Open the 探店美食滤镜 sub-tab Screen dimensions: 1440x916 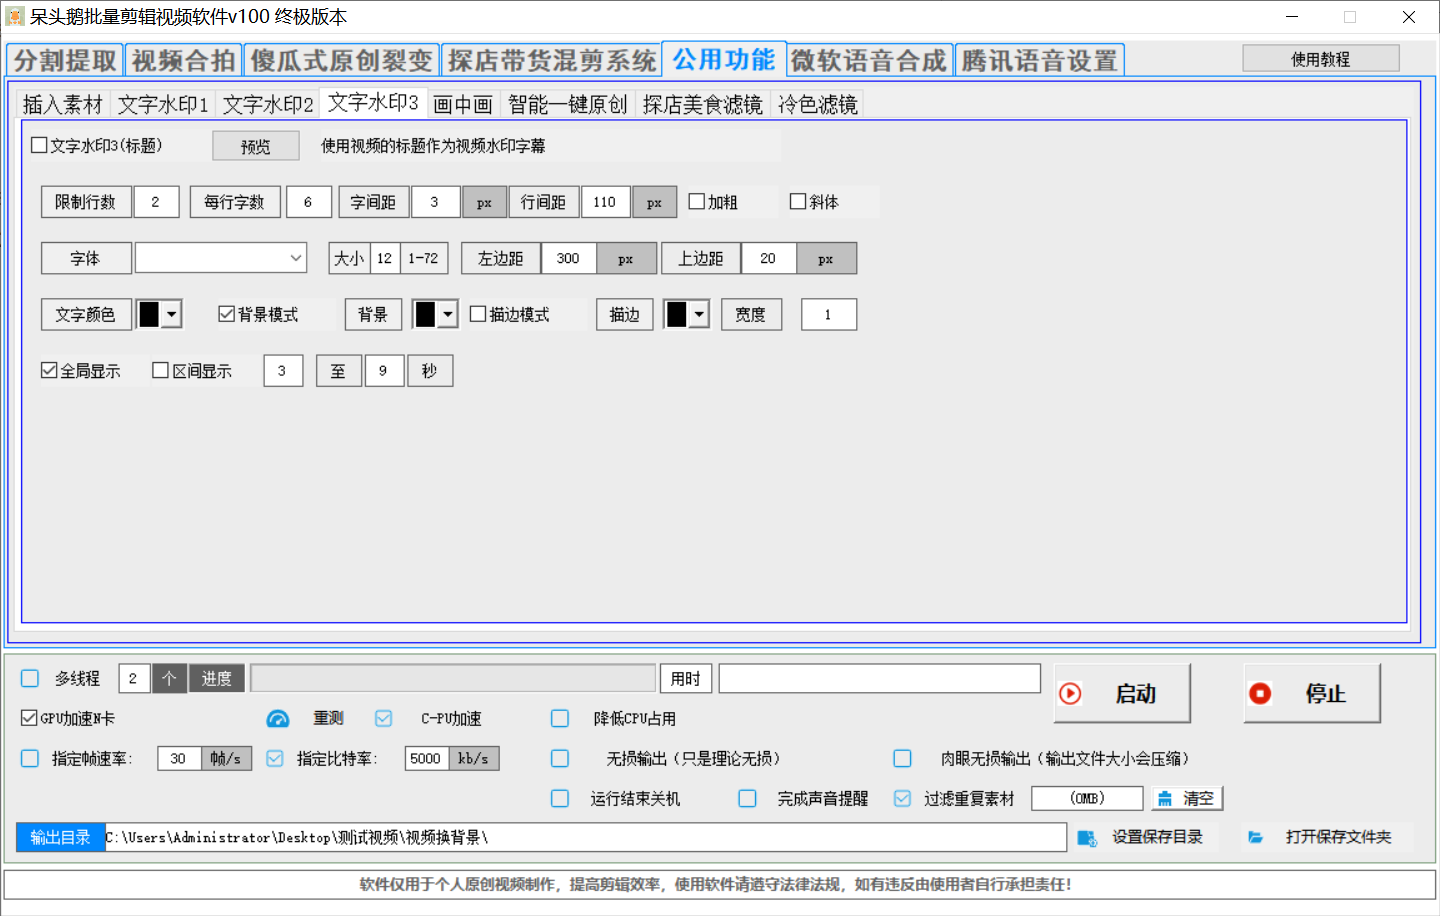click(x=703, y=104)
